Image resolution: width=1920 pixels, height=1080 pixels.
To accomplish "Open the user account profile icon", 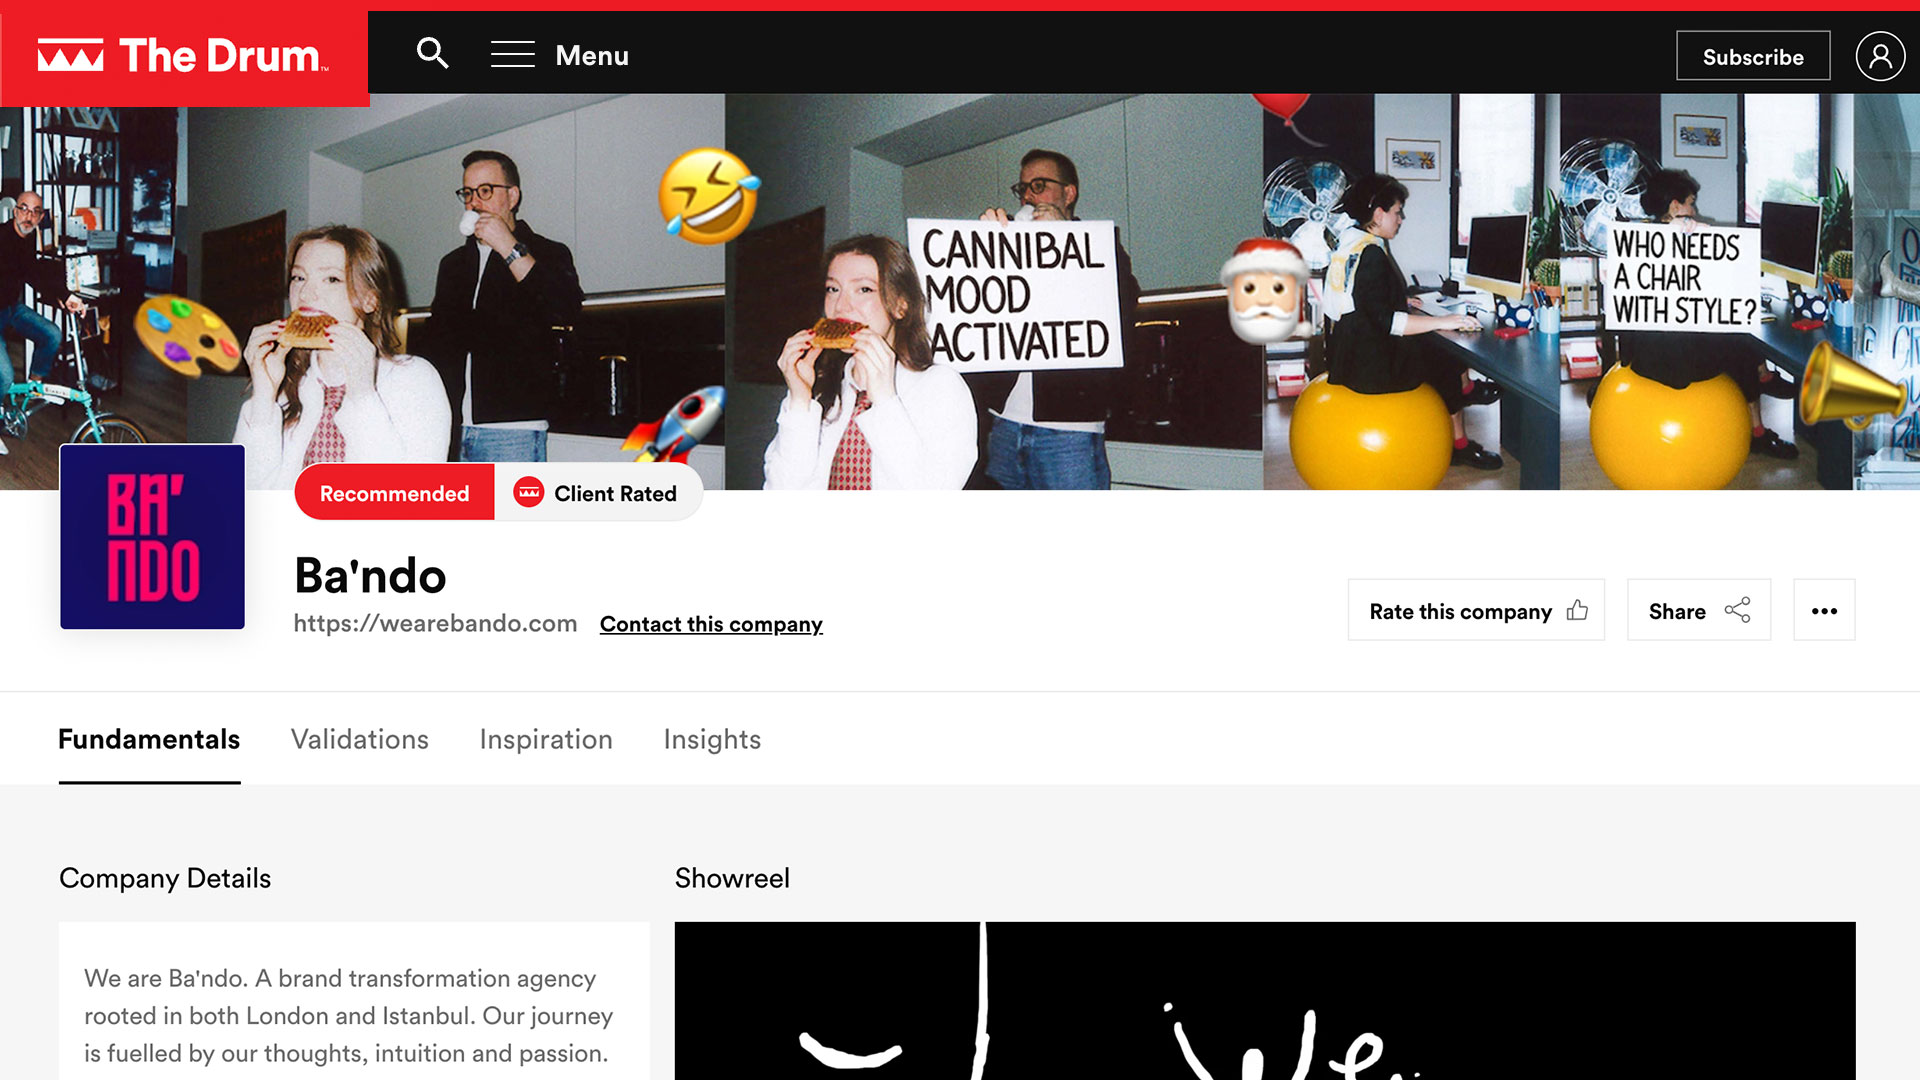I will click(x=1880, y=56).
